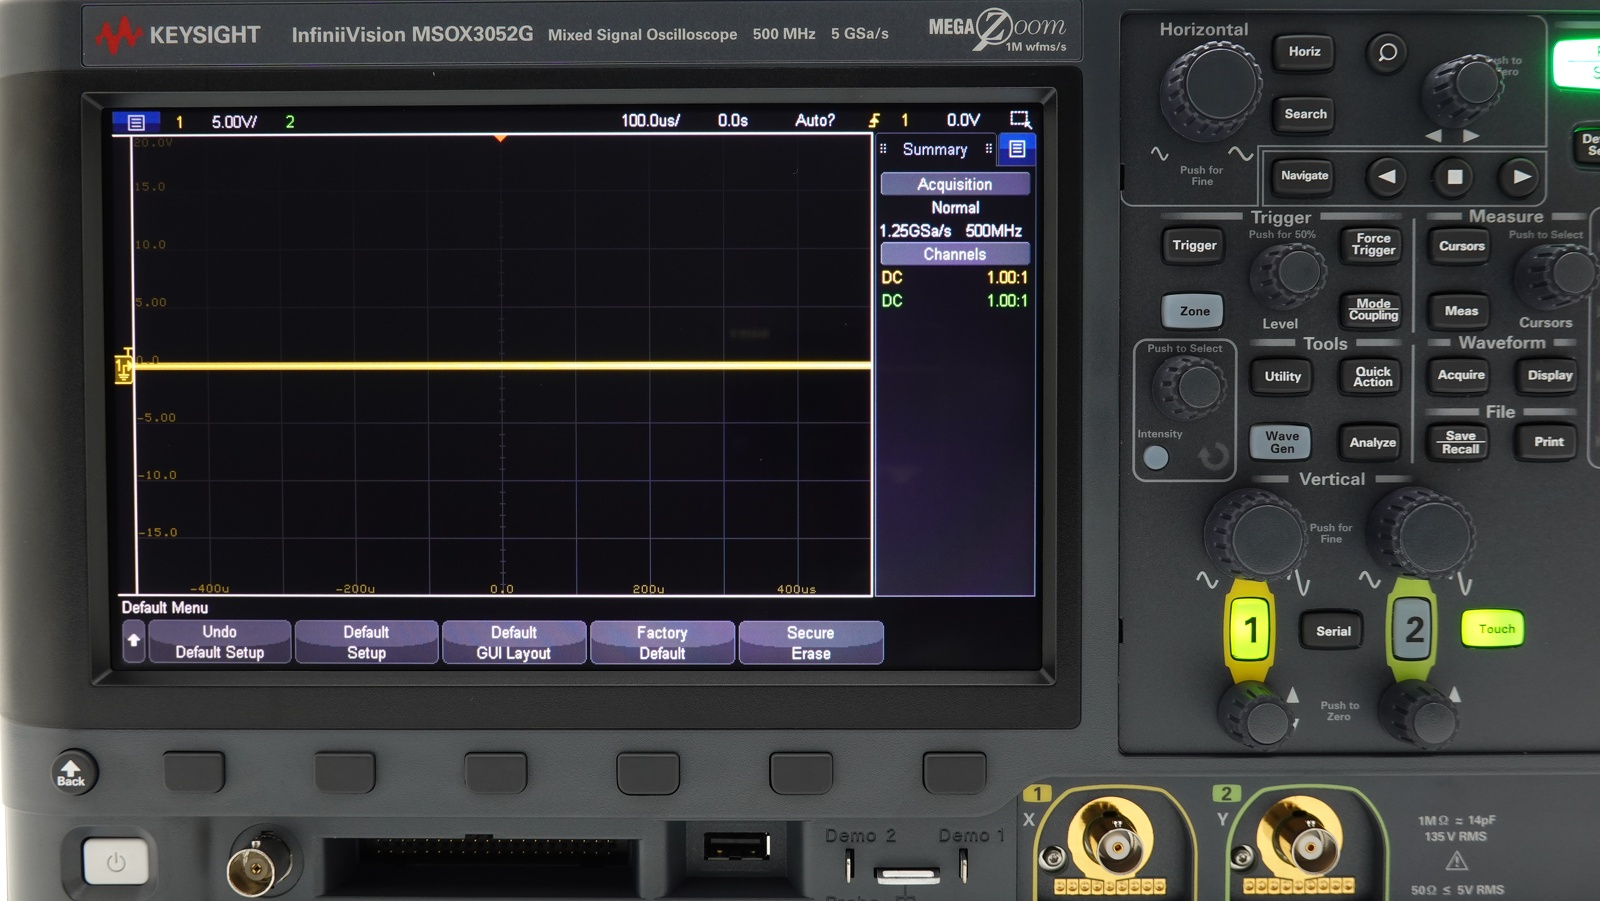The width and height of the screenshot is (1600, 901).
Task: Expand the Acquisition section header
Action: pos(955,184)
